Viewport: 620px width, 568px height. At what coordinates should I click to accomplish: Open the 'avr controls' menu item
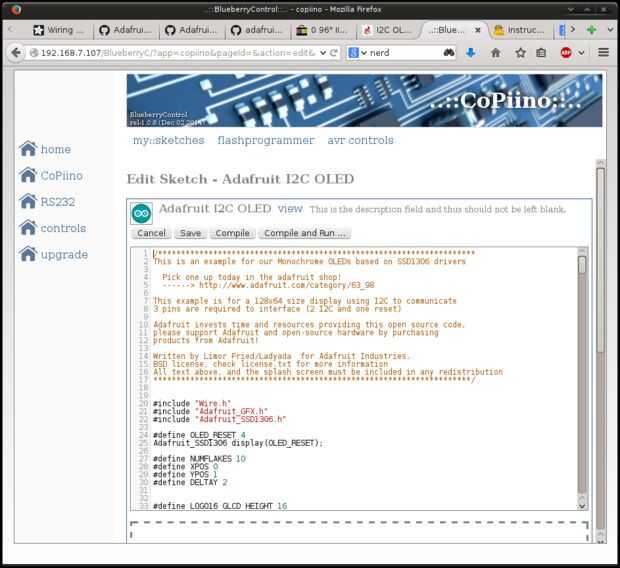pos(360,140)
